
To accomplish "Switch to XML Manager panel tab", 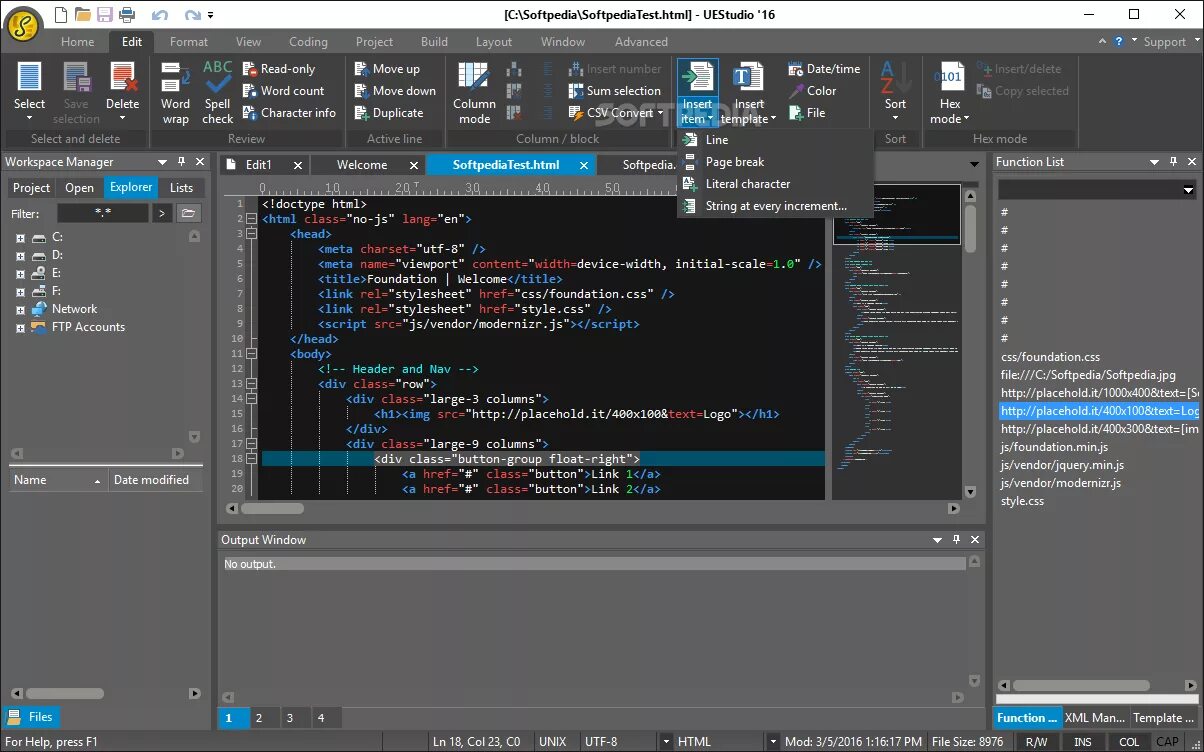I will tap(1094, 718).
